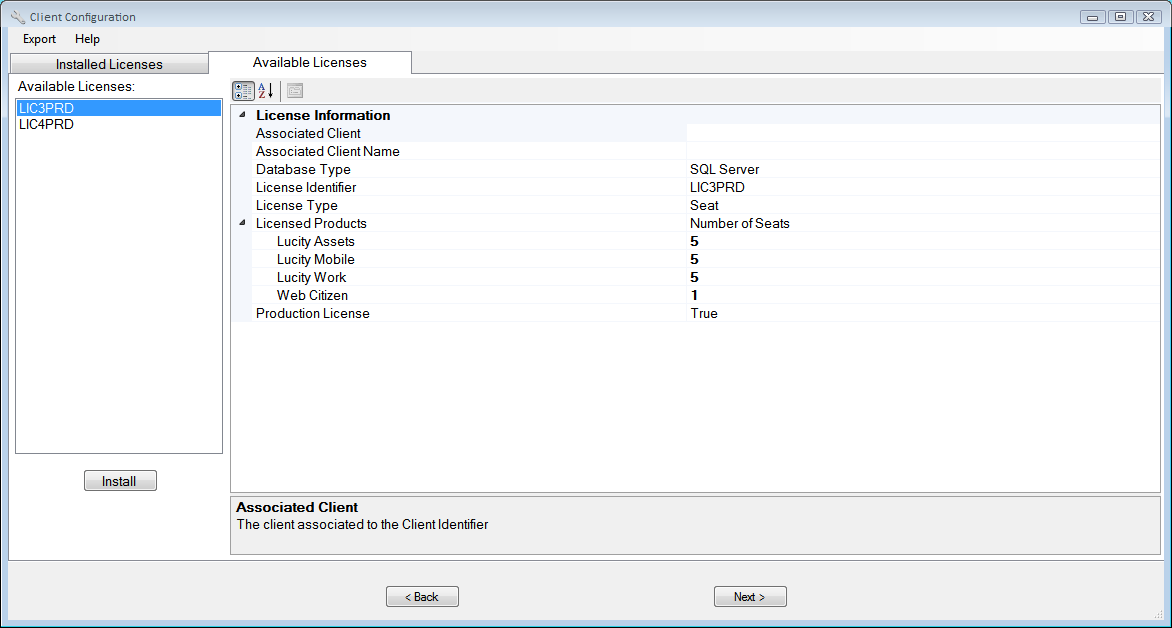Collapse the Licensed Products group
This screenshot has height=628, width=1172.
(242, 223)
